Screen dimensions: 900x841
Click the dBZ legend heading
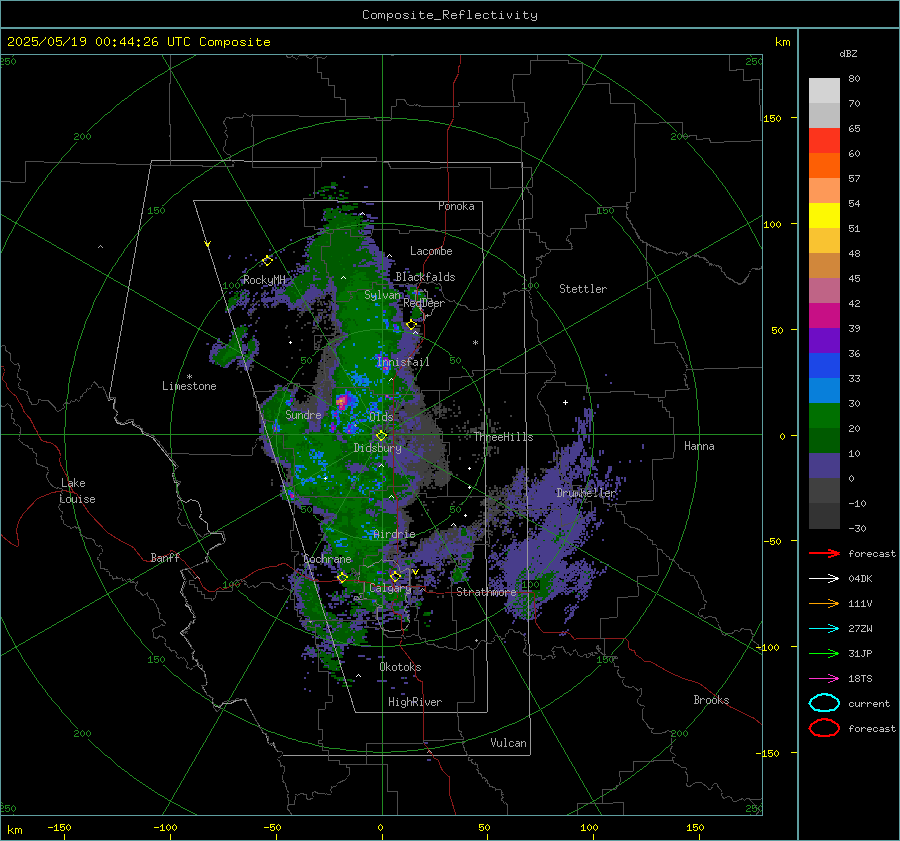pos(848,53)
